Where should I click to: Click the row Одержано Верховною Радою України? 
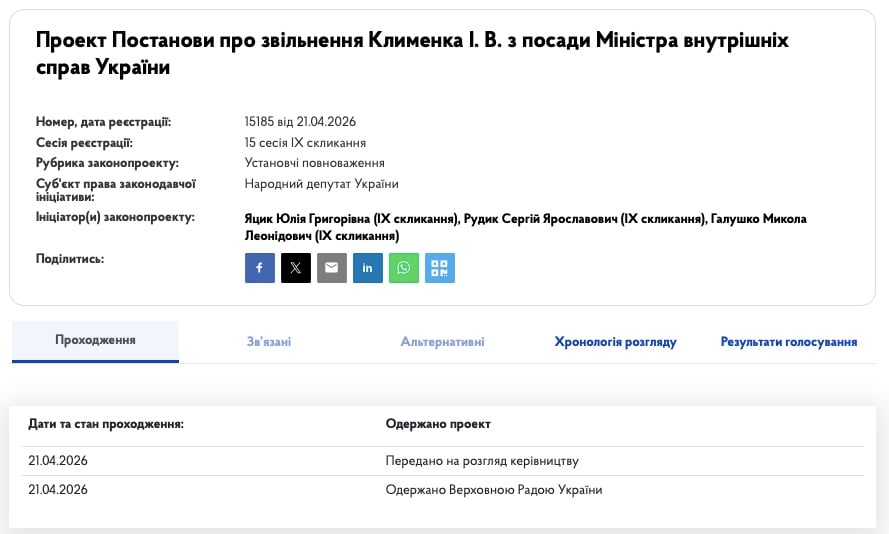coord(442,490)
